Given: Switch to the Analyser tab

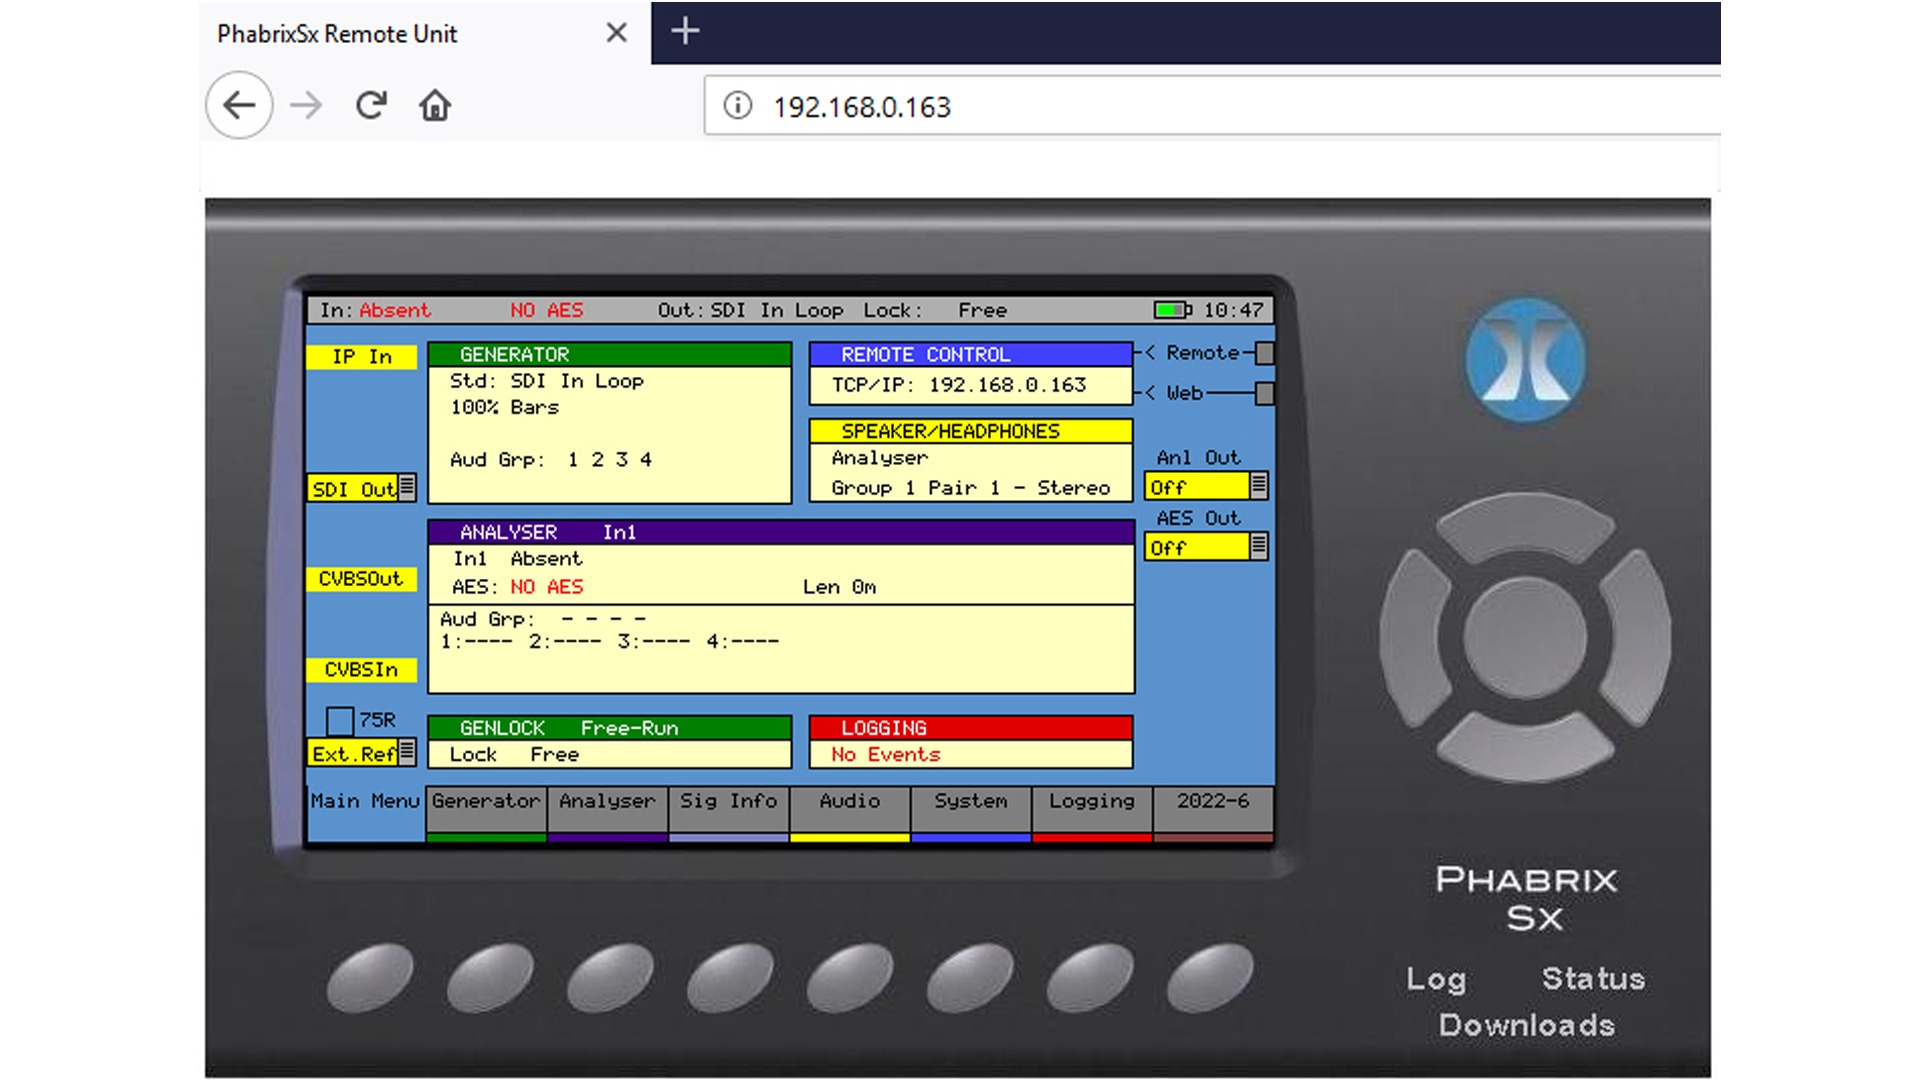Looking at the screenshot, I should (606, 801).
